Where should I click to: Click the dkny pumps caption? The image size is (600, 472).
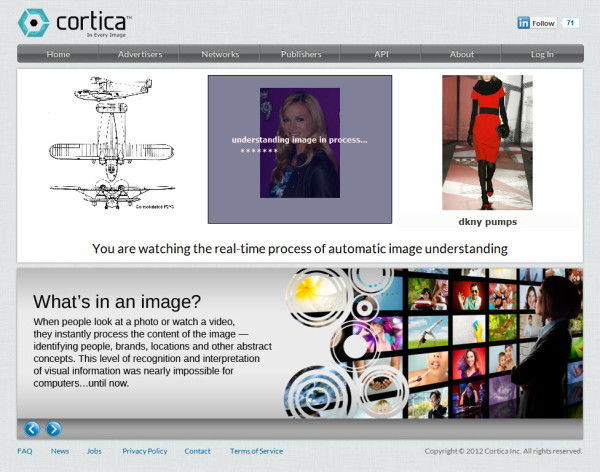point(487,221)
